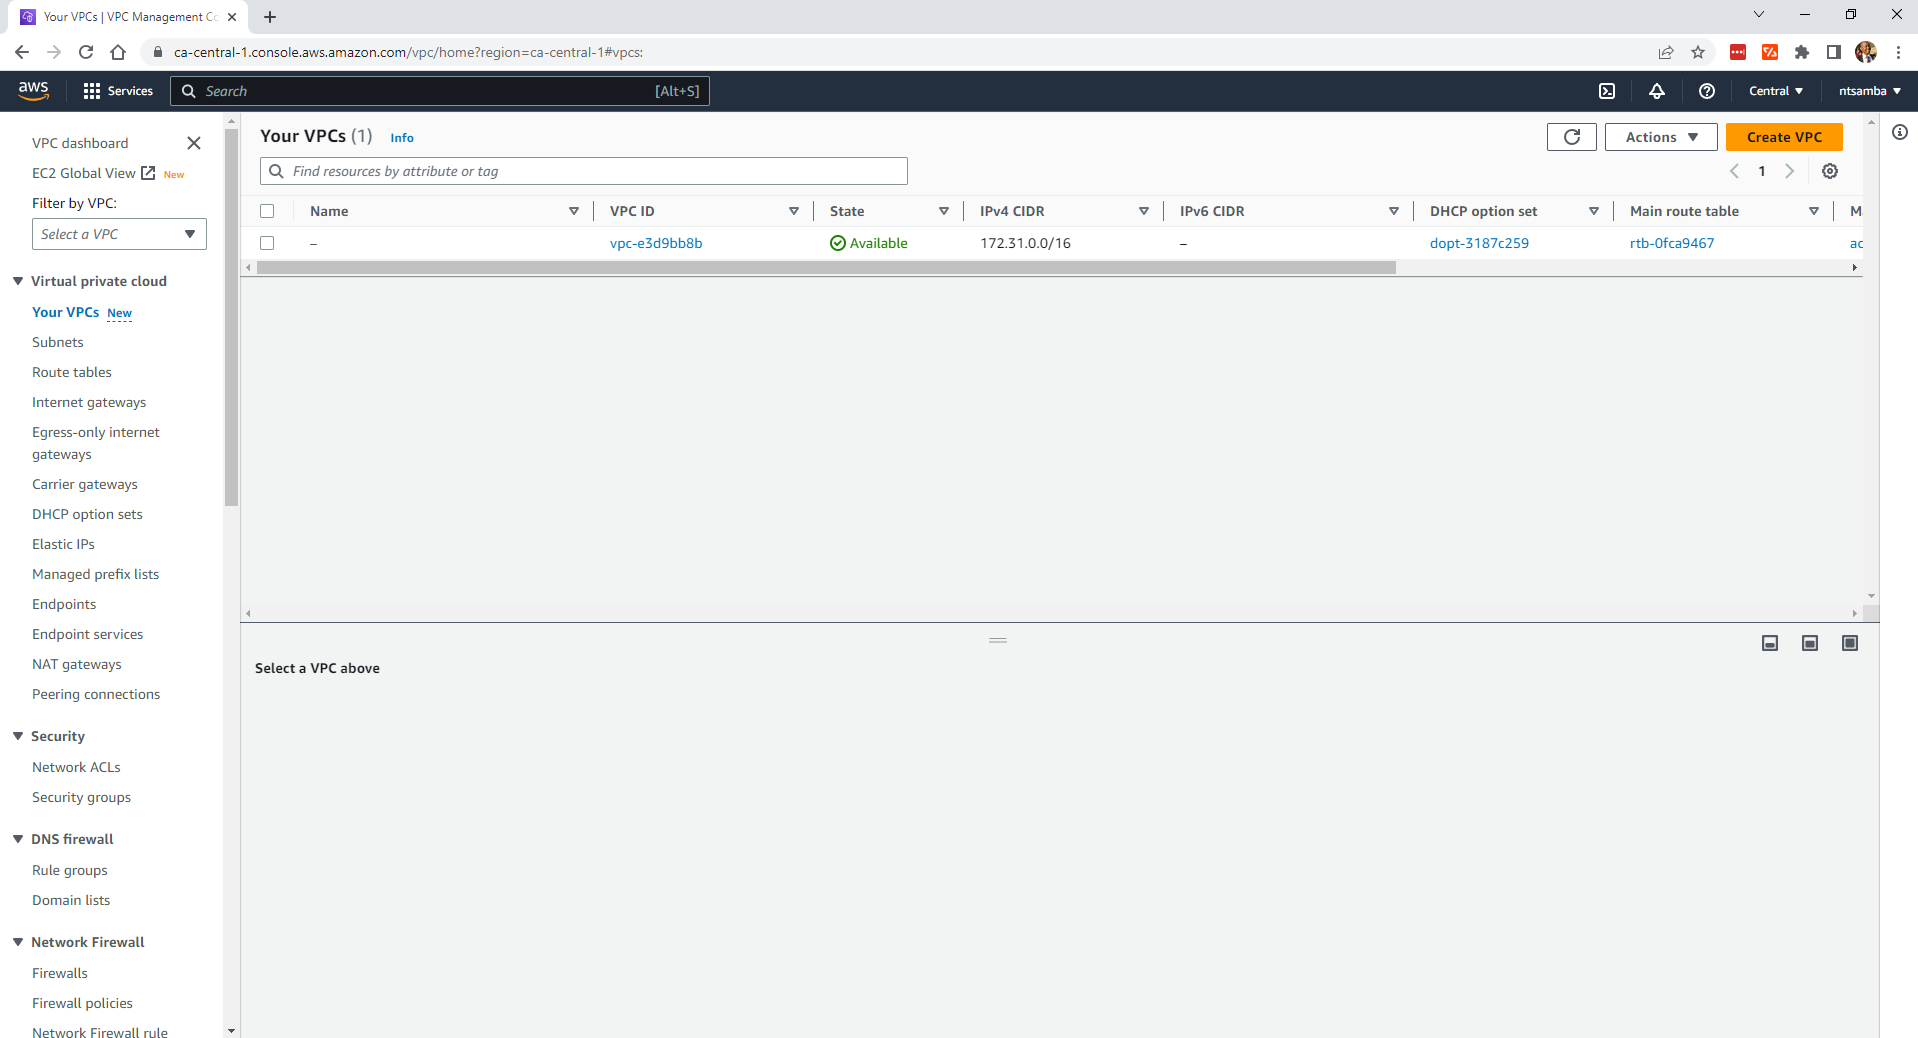The width and height of the screenshot is (1918, 1038).
Task: Open AWS CloudShell terminal icon
Action: (x=1607, y=91)
